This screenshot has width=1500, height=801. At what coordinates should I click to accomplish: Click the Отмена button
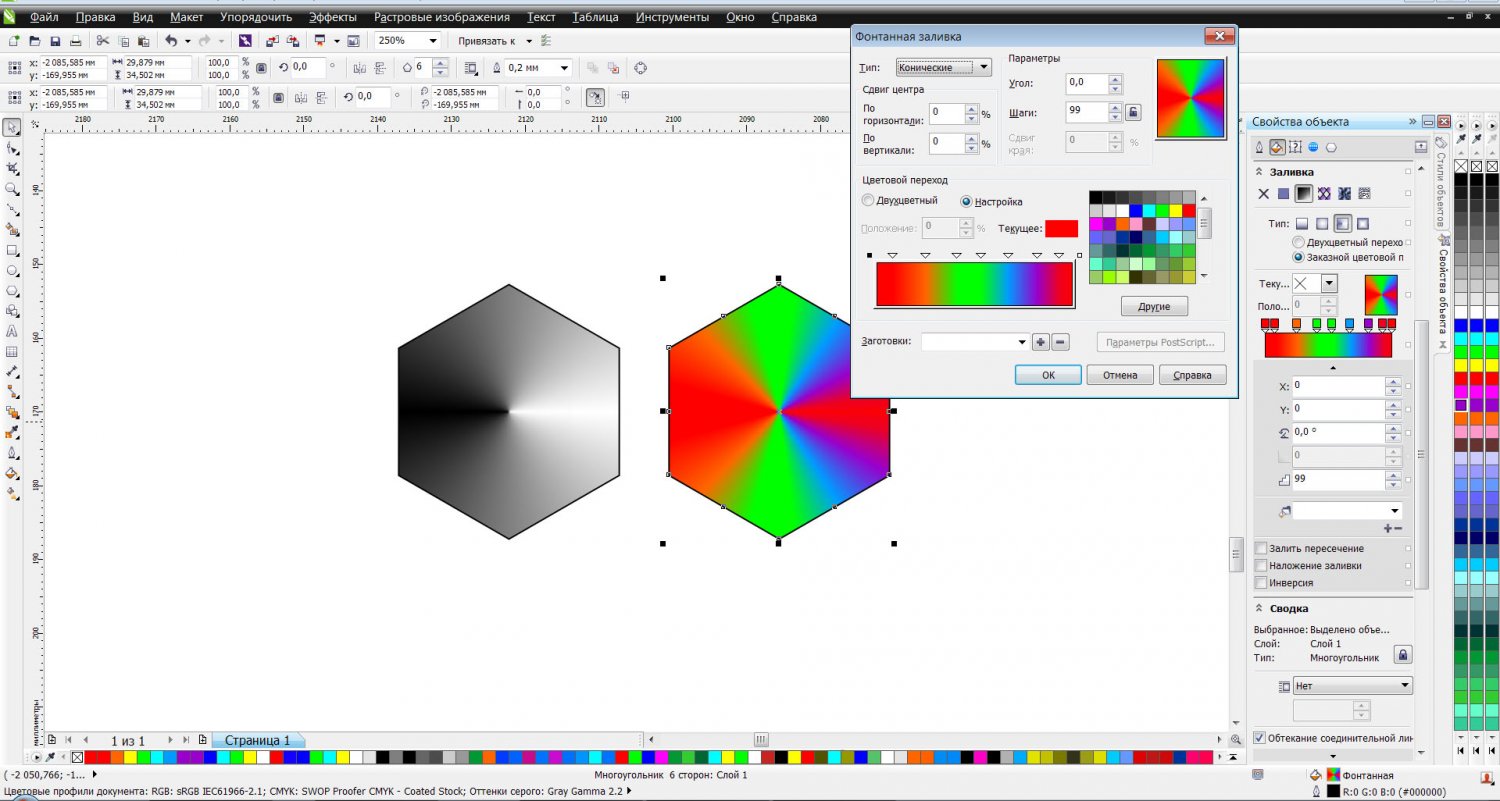click(1120, 375)
